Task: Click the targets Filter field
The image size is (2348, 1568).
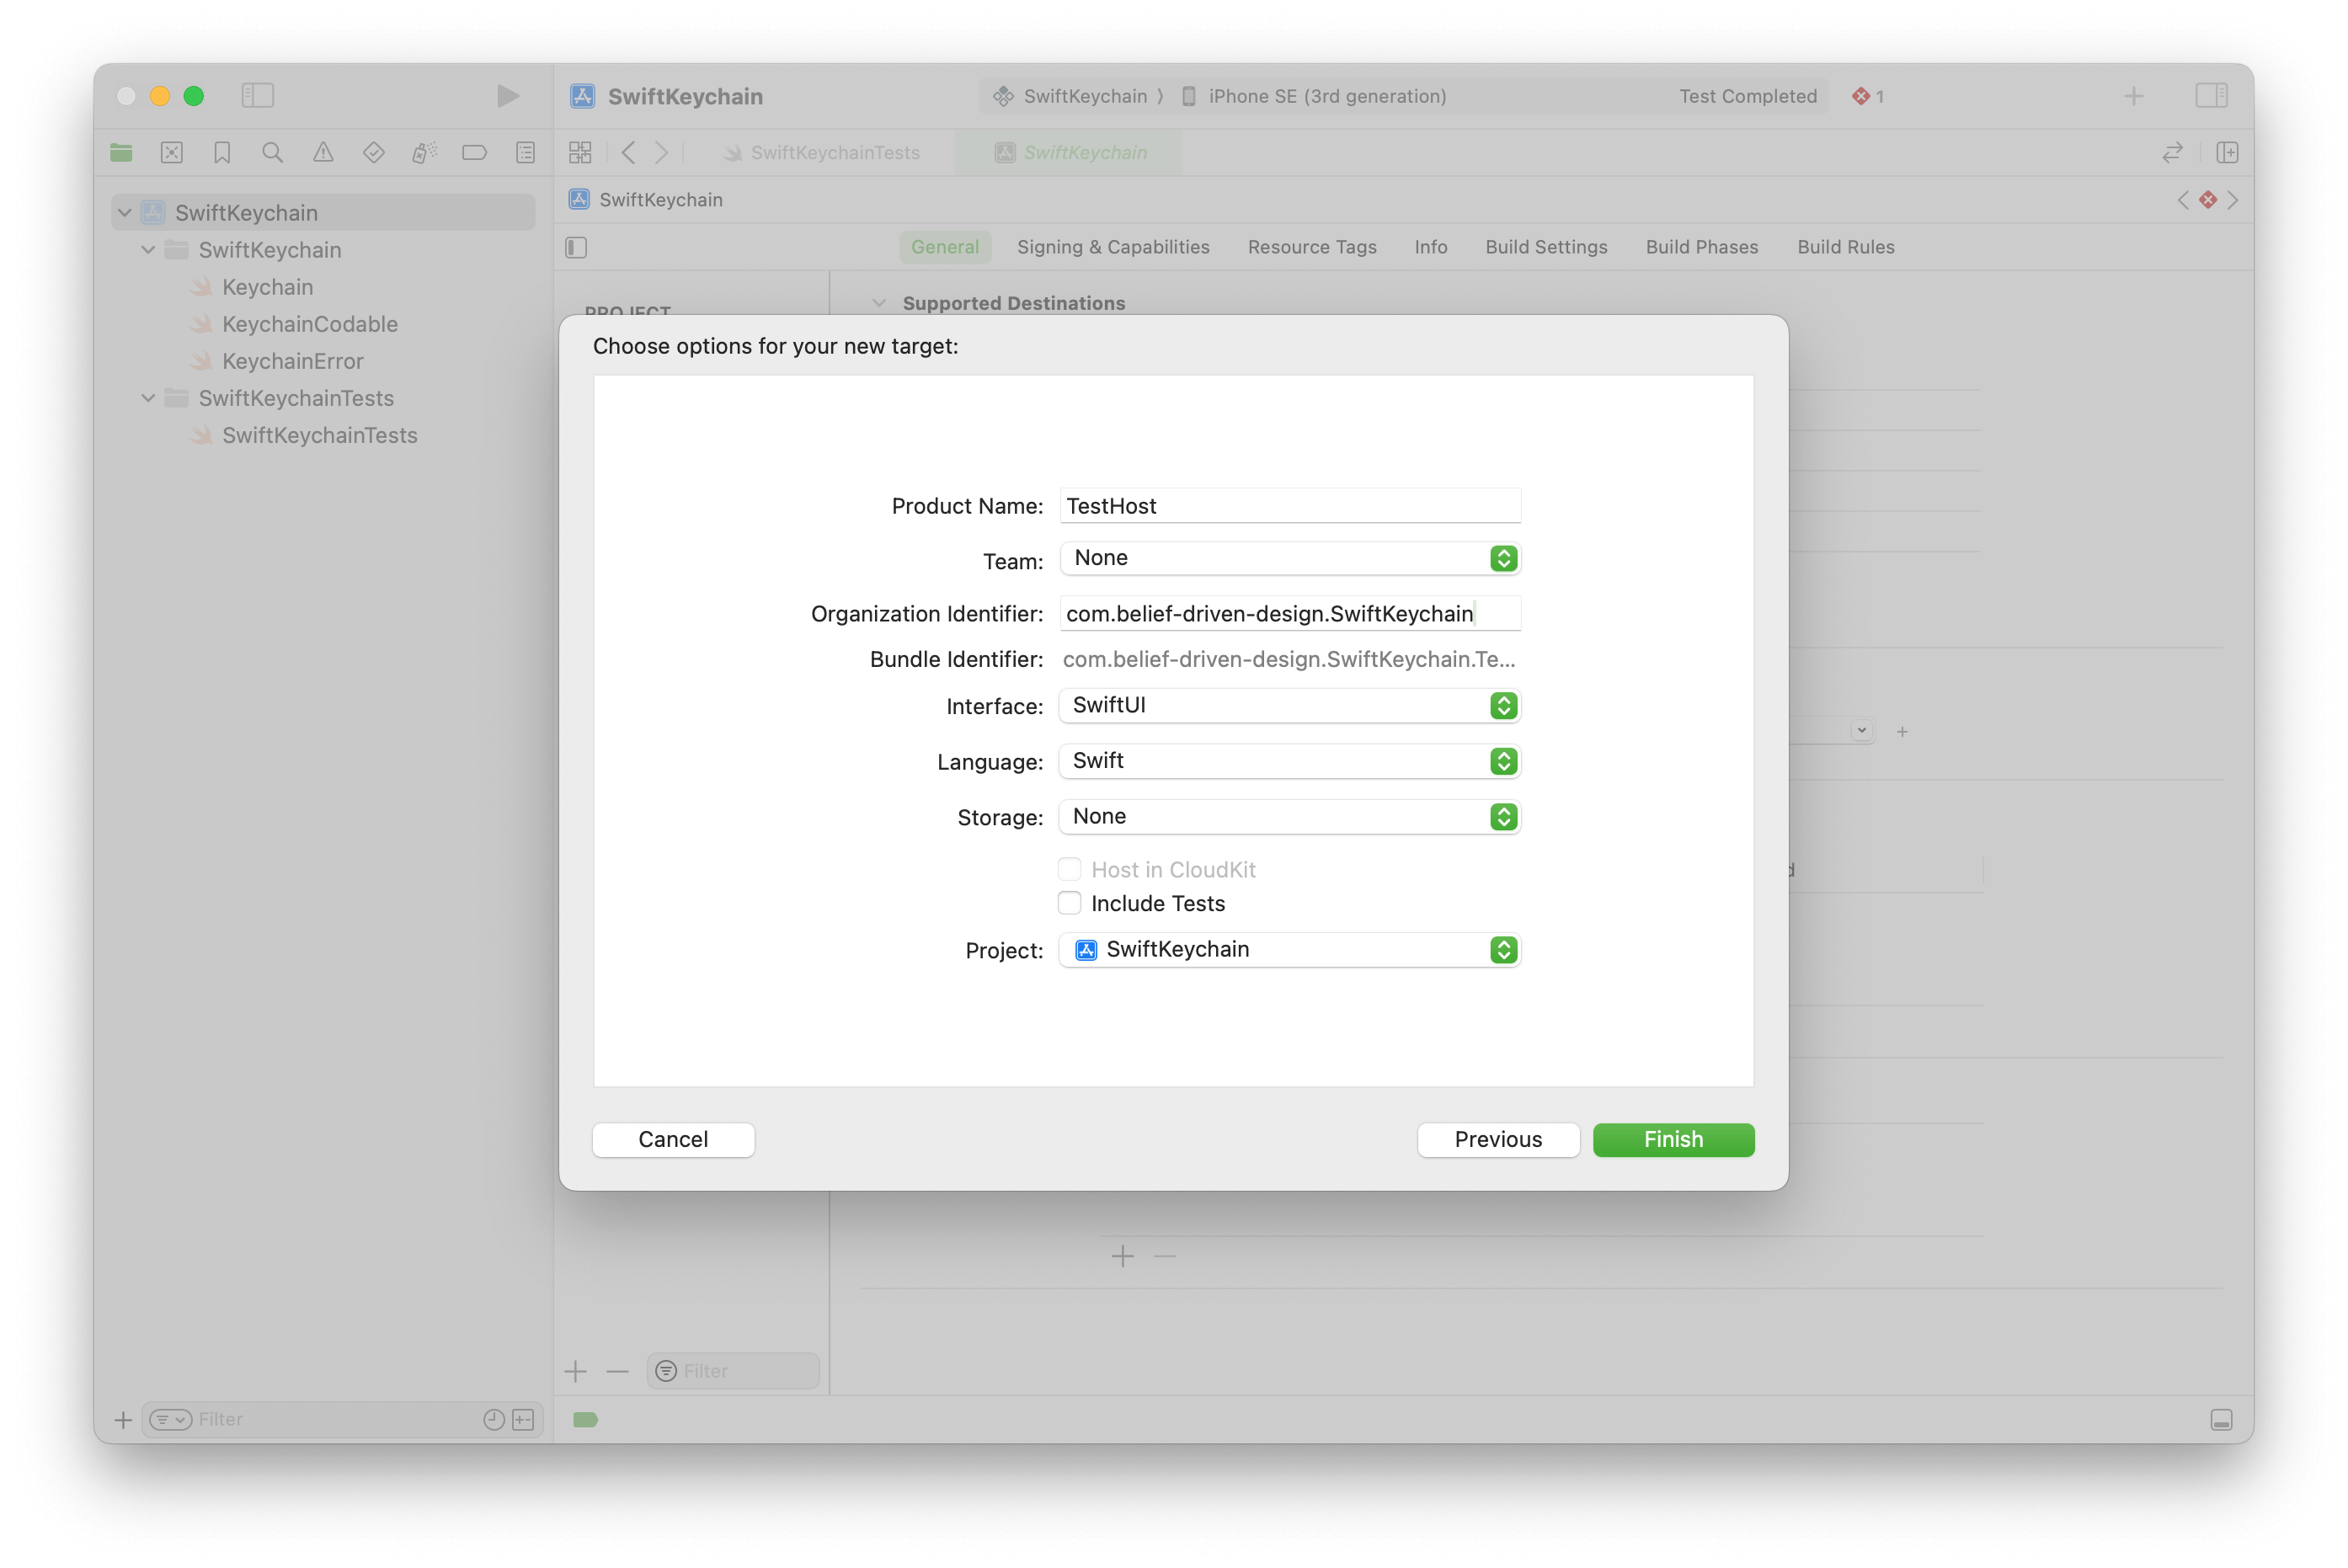Action: [733, 1371]
